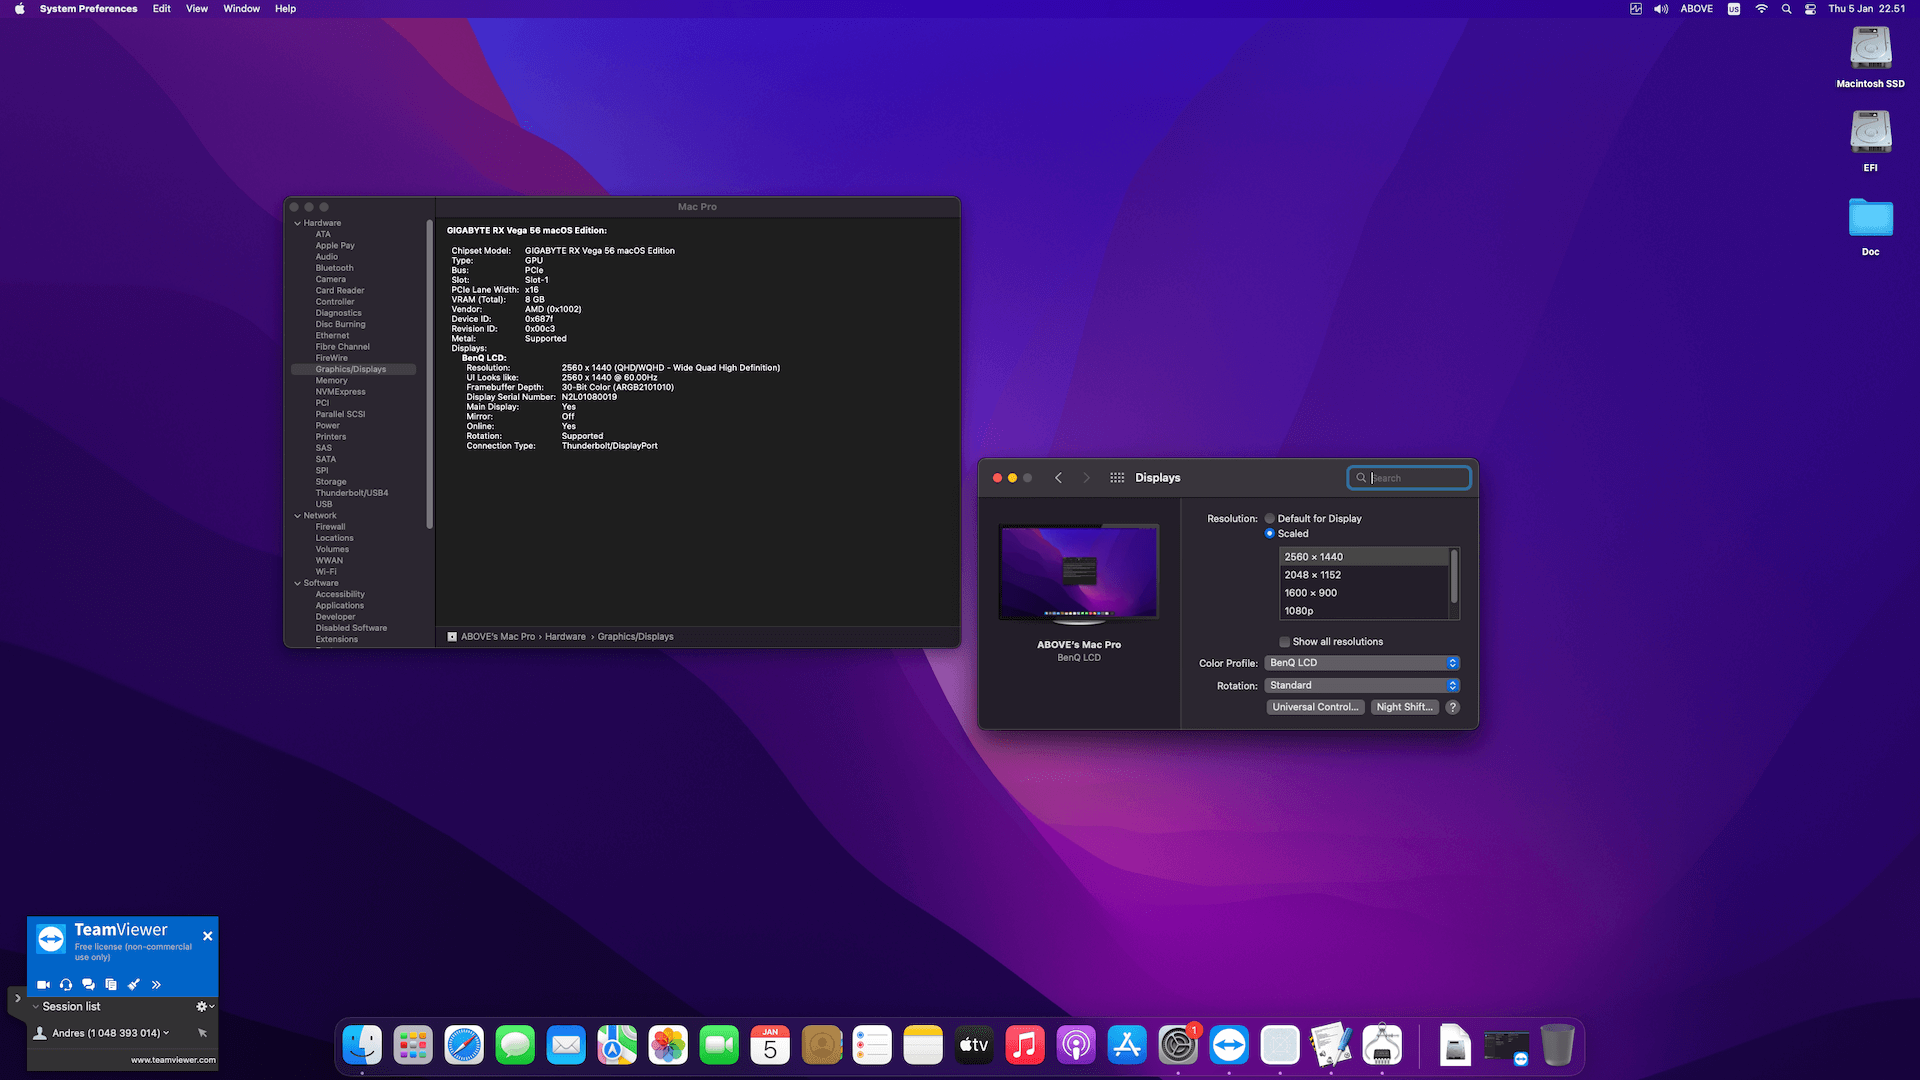Viewport: 1920px width, 1080px height.
Task: Select Thunderbolt/USB4 in sidebar
Action: click(352, 494)
